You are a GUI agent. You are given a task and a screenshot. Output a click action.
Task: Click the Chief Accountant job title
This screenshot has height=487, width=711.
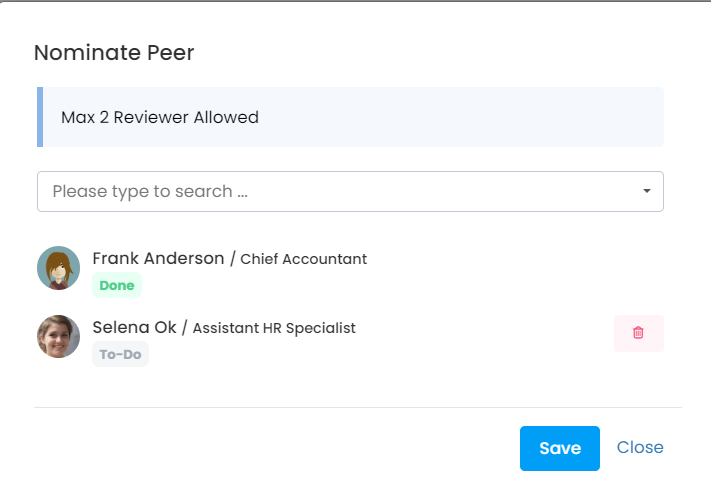click(304, 259)
